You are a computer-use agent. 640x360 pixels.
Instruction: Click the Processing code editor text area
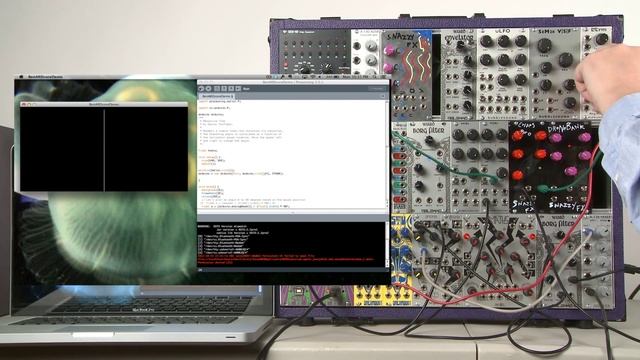pyautogui.click(x=291, y=155)
